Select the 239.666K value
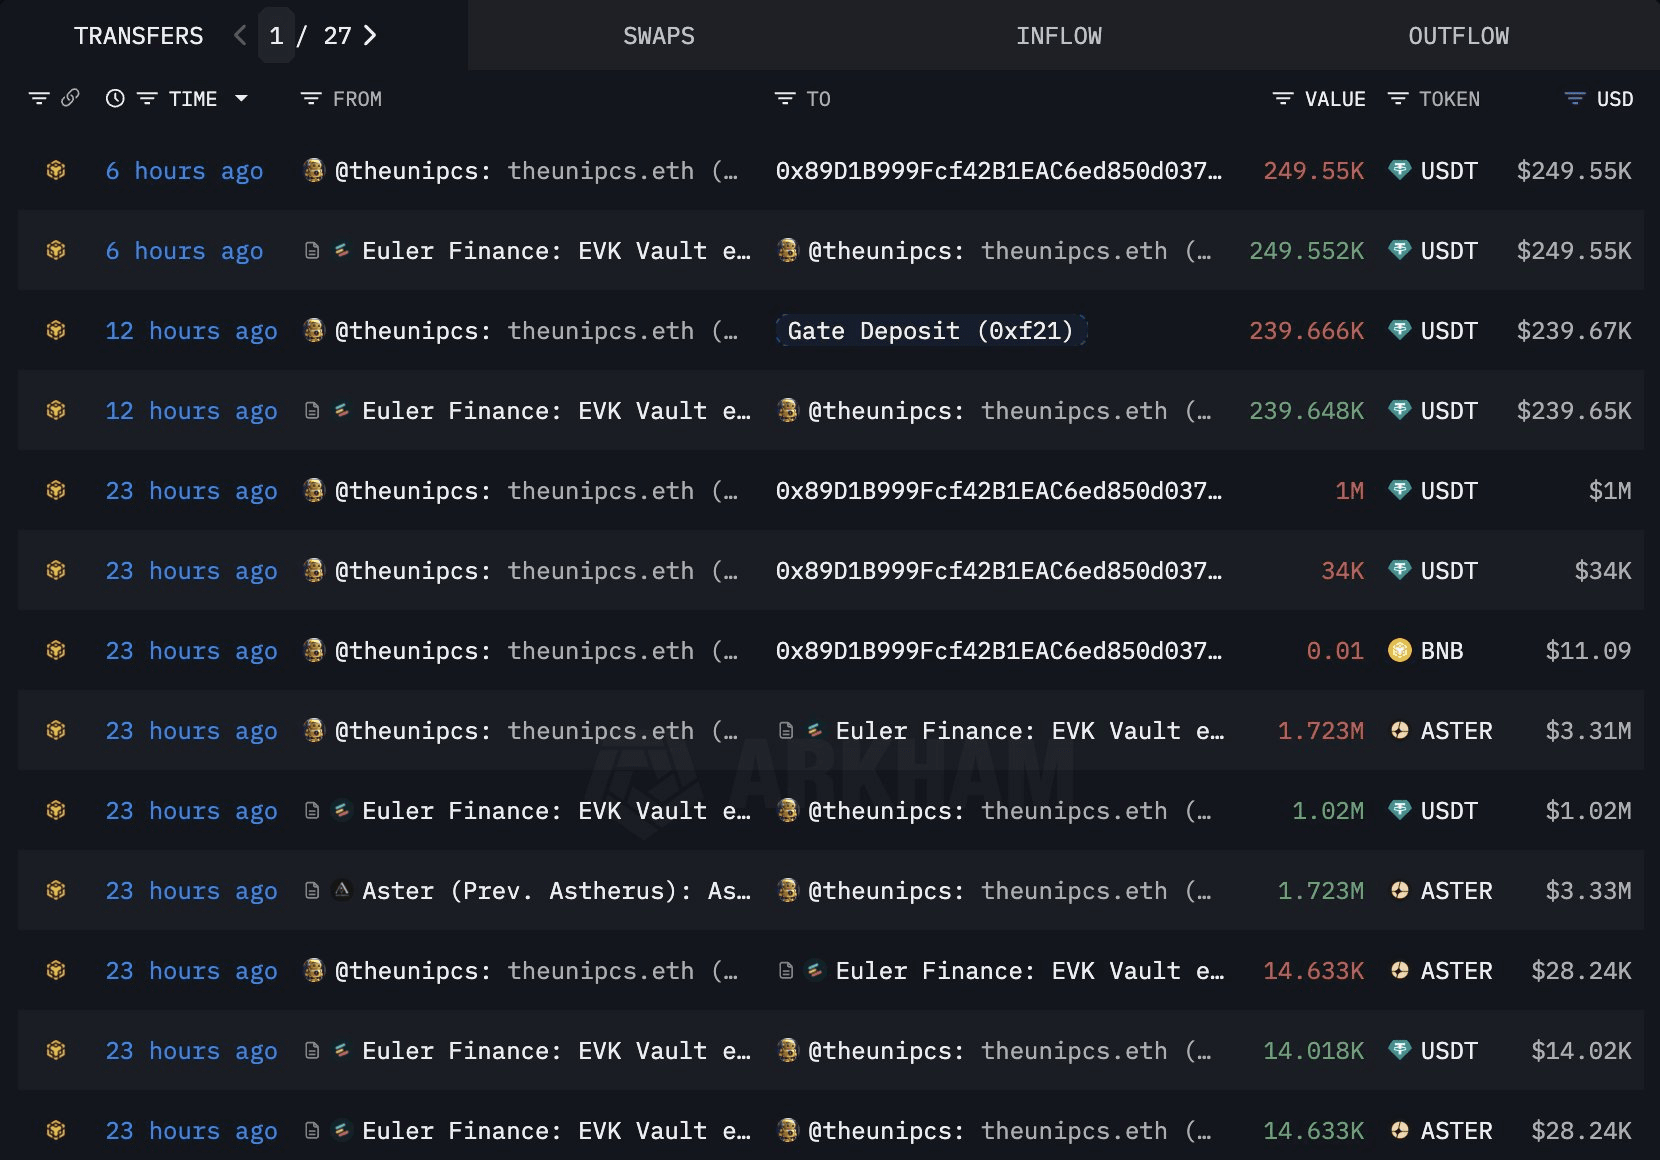 [x=1306, y=331]
